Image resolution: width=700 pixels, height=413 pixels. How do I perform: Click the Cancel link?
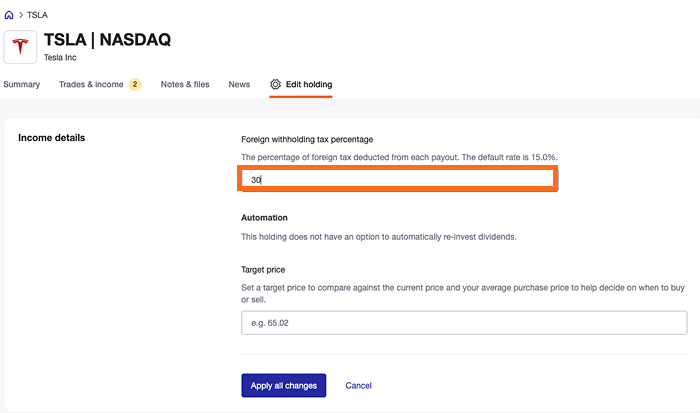point(358,386)
